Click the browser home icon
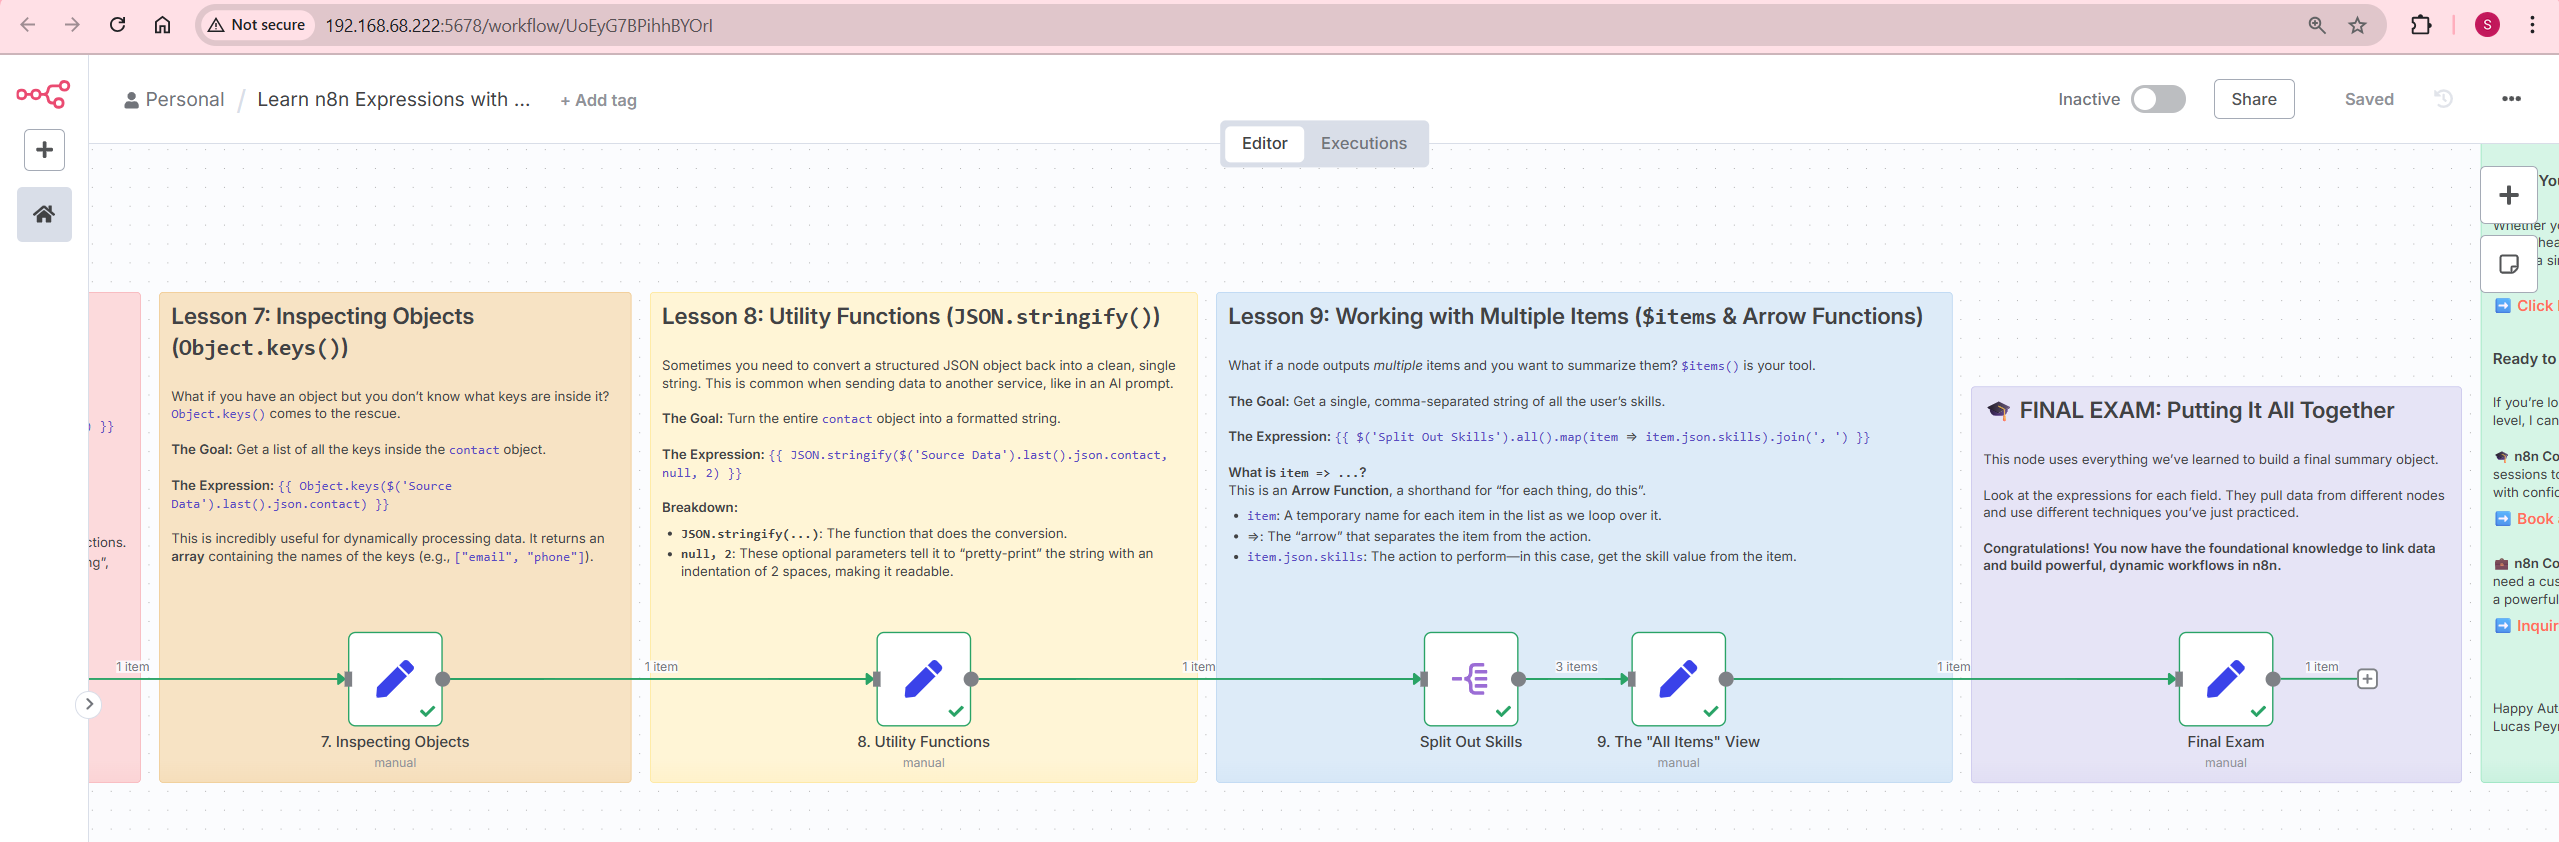This screenshot has width=2559, height=842. (162, 25)
